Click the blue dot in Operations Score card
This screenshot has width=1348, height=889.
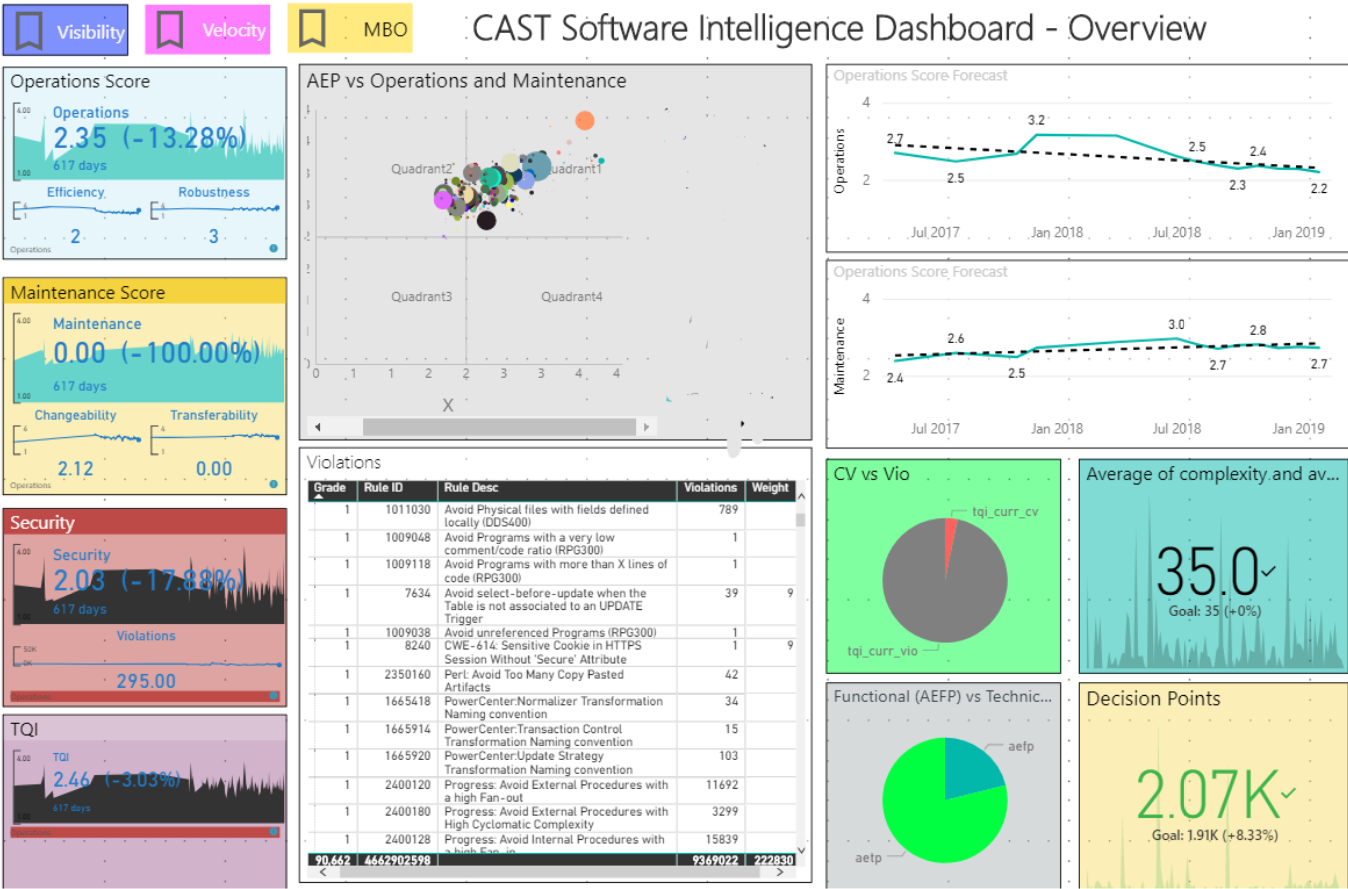click(273, 248)
